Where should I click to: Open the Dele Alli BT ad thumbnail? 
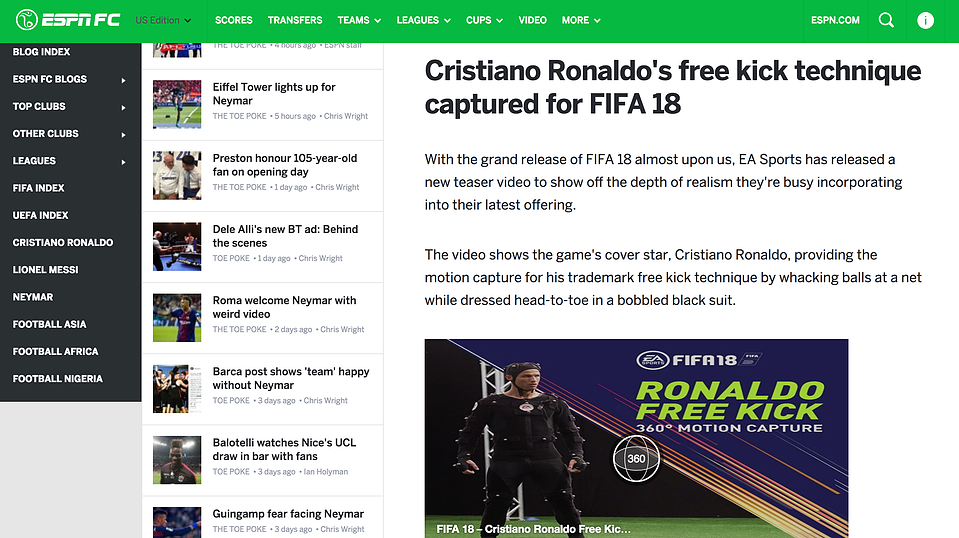[x=177, y=246]
